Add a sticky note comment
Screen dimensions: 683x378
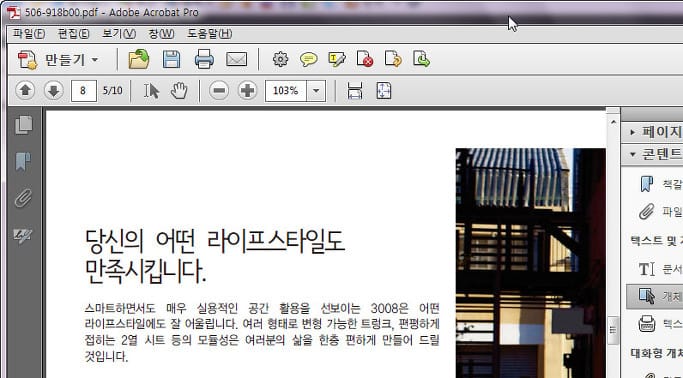308,59
